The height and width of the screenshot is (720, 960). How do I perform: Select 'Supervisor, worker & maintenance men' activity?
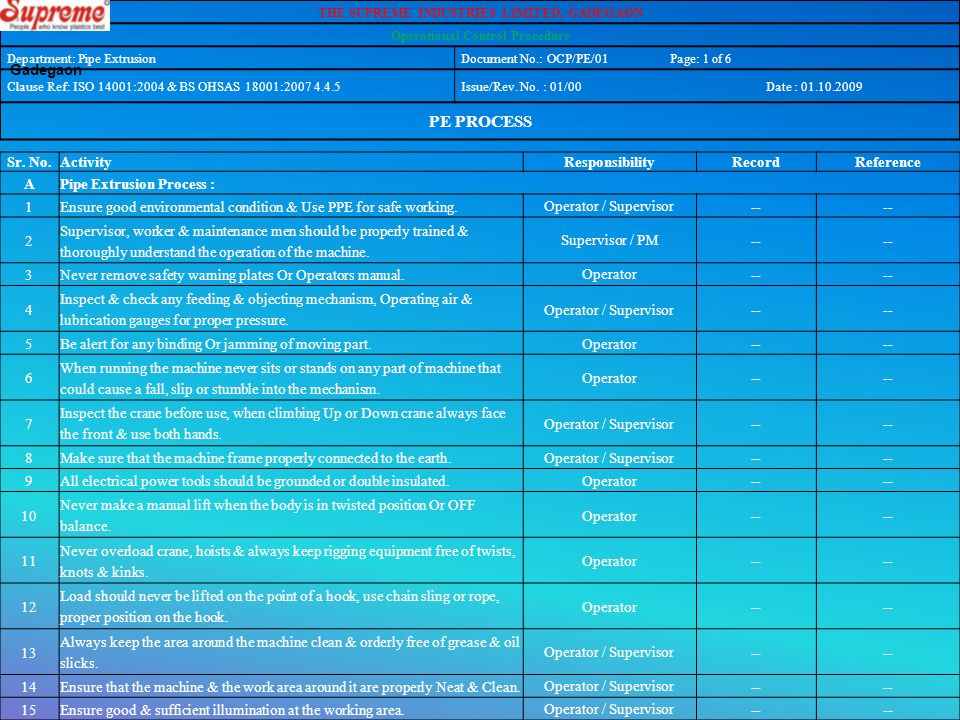(291, 241)
